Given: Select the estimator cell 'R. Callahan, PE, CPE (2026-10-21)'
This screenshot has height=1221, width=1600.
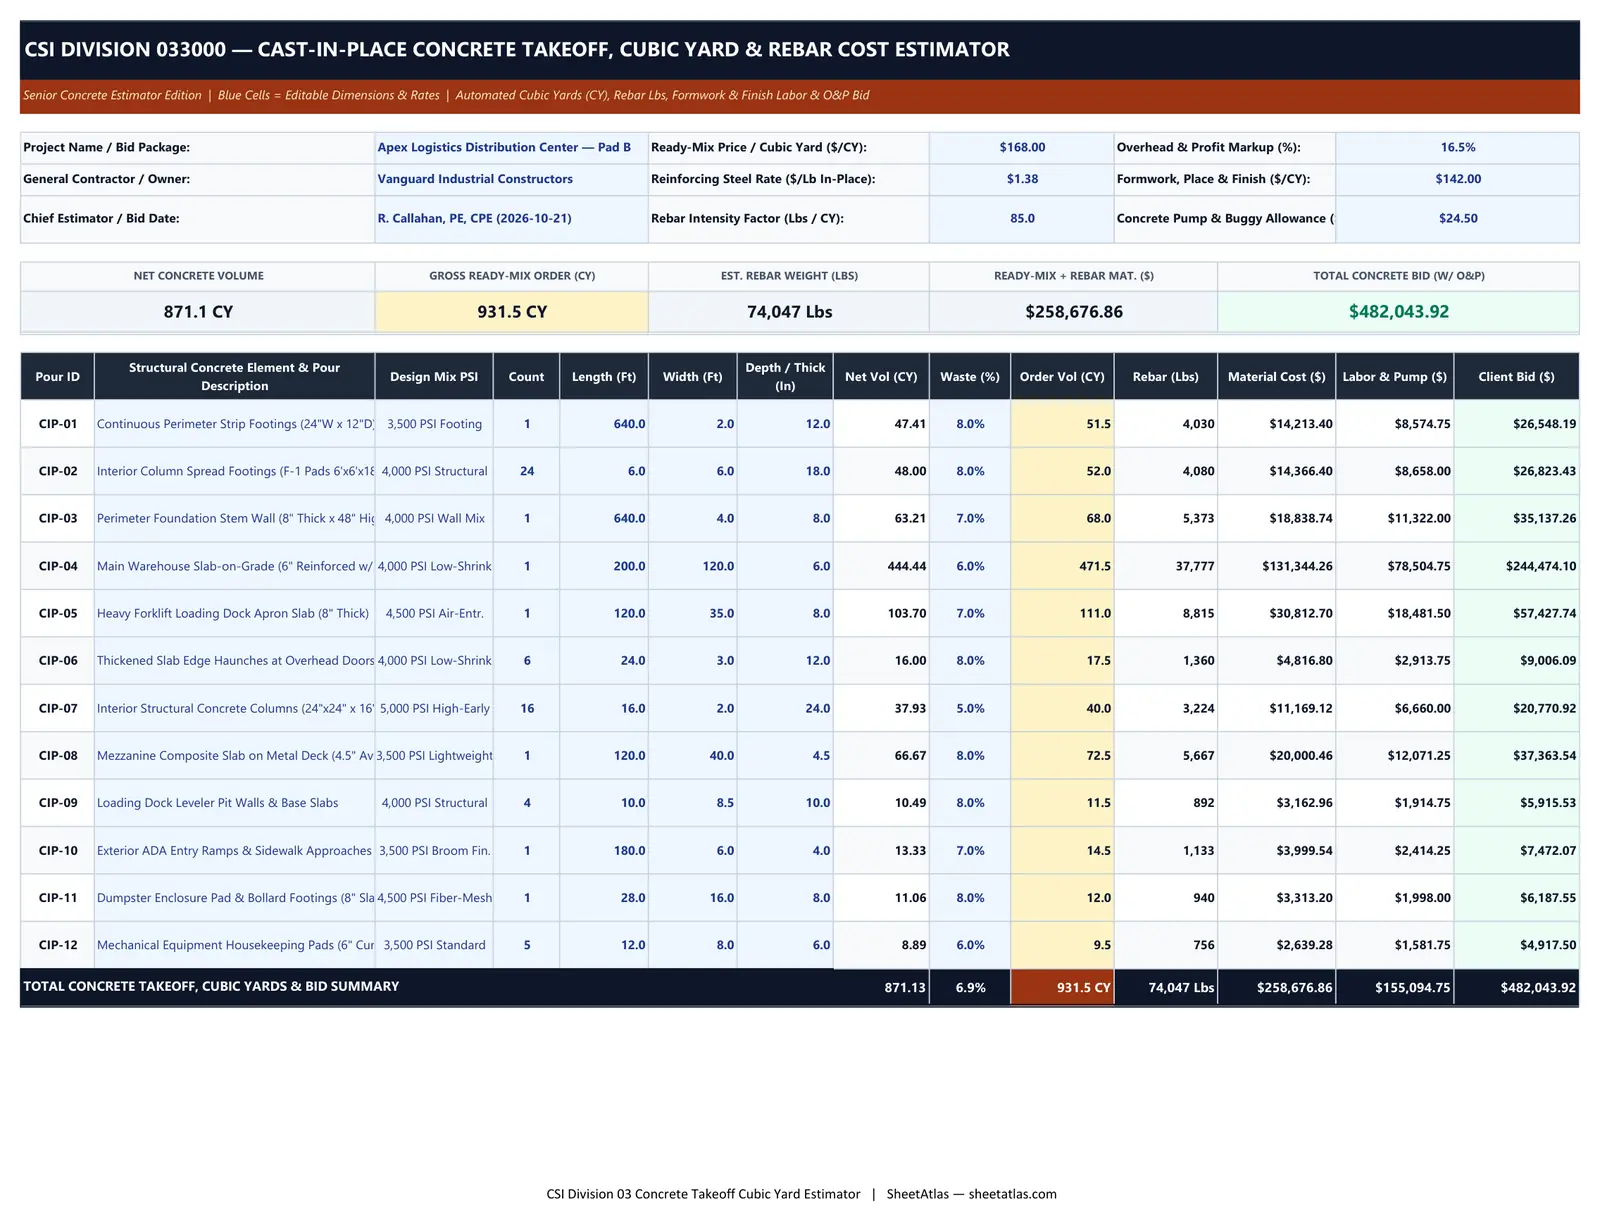Looking at the screenshot, I should click(511, 218).
